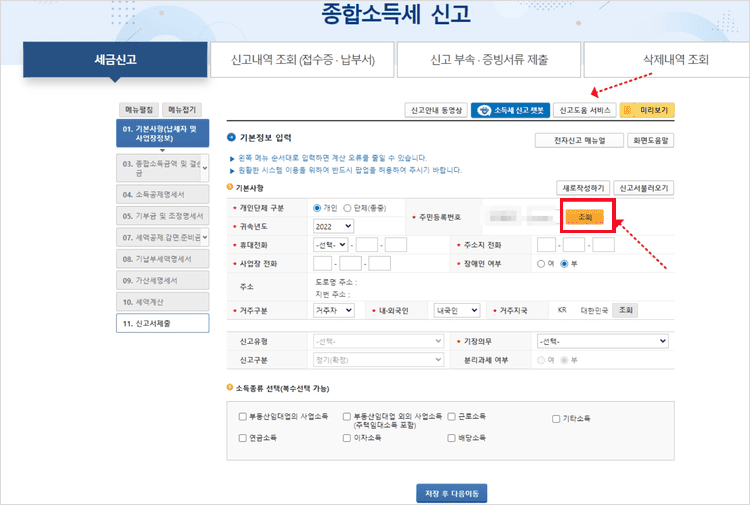Open 내·외국인 내국인 dropdown
The image size is (750, 505).
point(457,310)
